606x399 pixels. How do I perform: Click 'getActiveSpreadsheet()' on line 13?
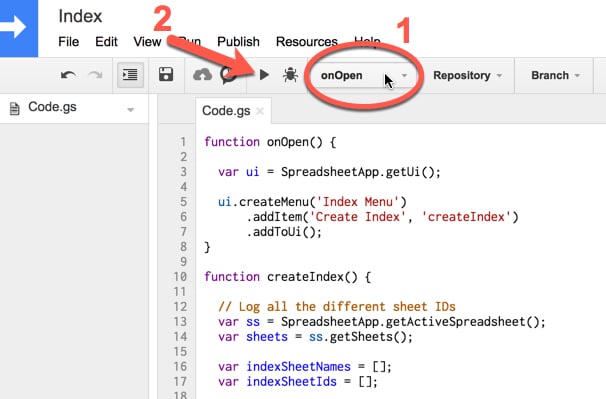click(x=462, y=322)
